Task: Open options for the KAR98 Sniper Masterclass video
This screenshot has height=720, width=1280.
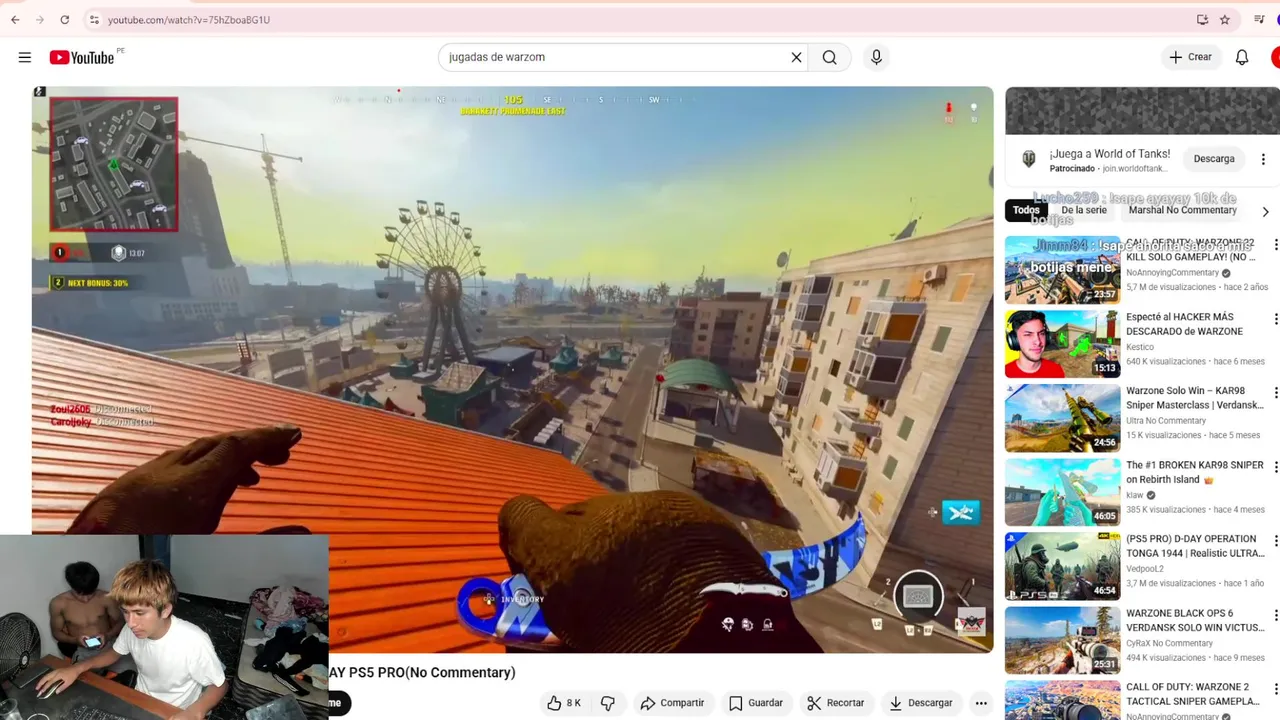Action: 1275,393
